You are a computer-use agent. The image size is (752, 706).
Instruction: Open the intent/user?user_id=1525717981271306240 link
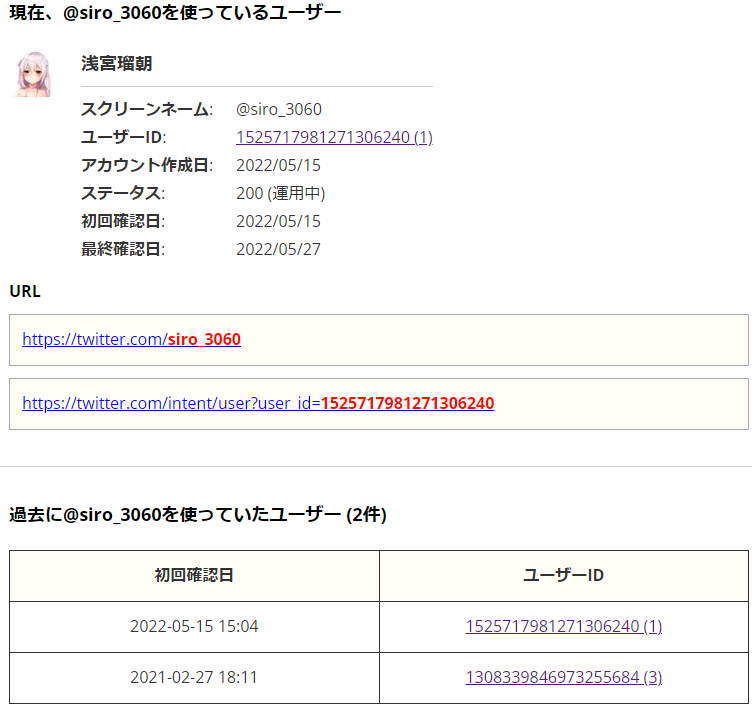click(258, 403)
